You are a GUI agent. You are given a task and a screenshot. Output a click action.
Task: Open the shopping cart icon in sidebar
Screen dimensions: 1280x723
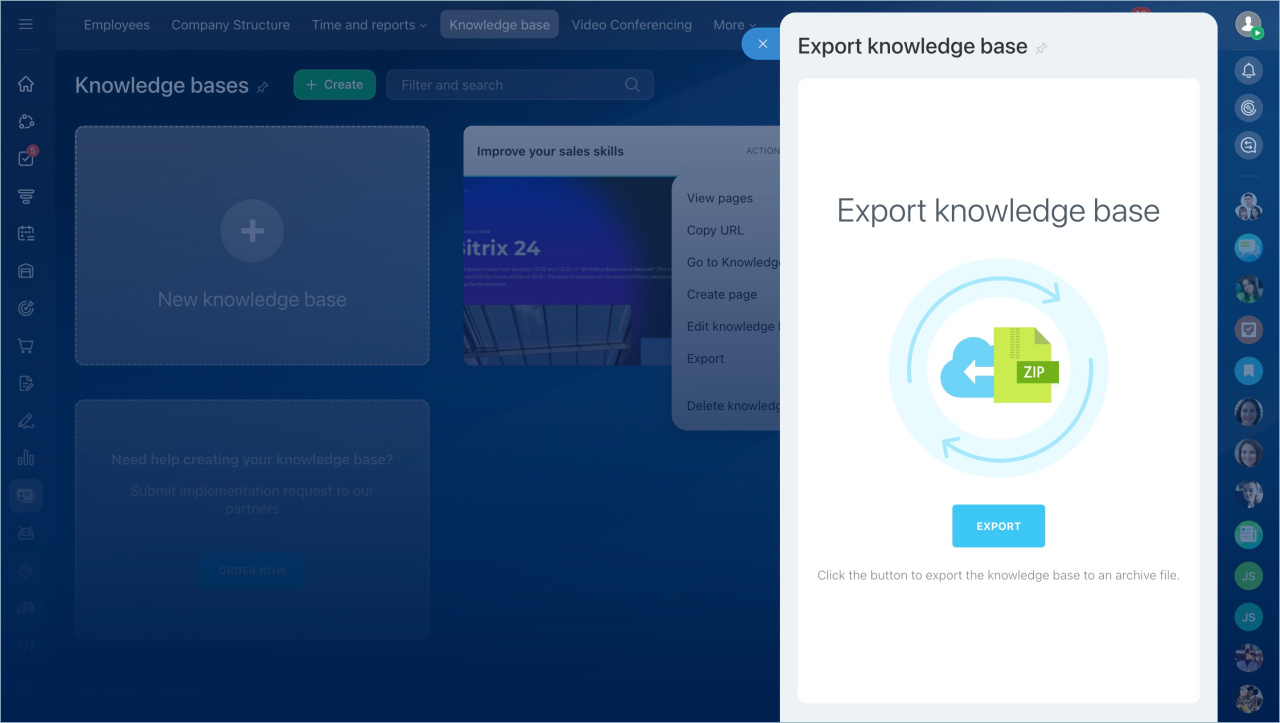(x=26, y=346)
